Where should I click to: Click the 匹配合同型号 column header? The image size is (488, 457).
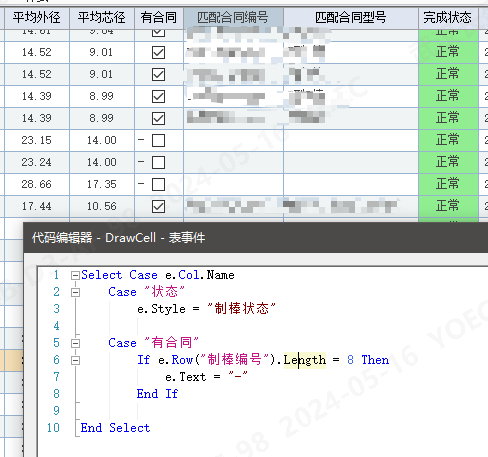[x=351, y=18]
